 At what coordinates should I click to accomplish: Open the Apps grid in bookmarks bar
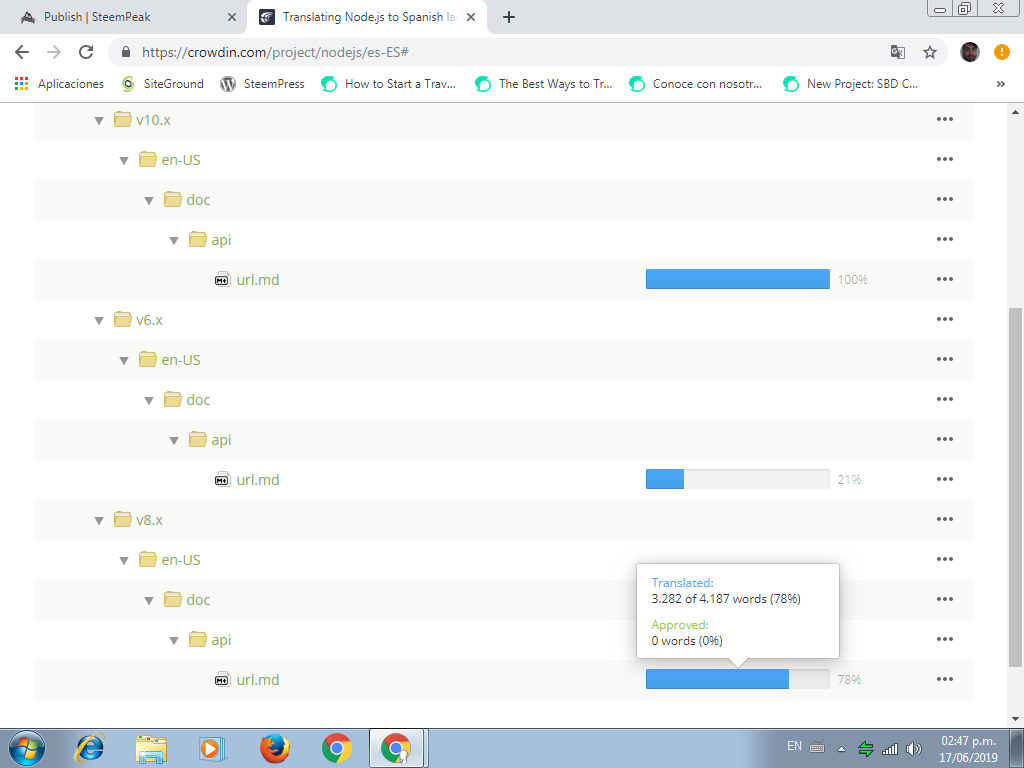coord(22,84)
